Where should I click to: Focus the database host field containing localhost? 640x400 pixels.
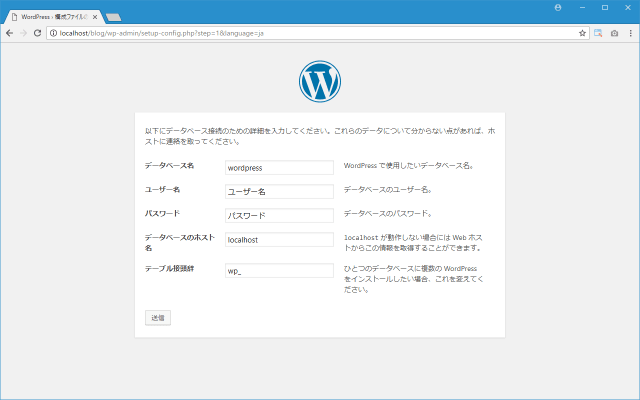tap(279, 240)
